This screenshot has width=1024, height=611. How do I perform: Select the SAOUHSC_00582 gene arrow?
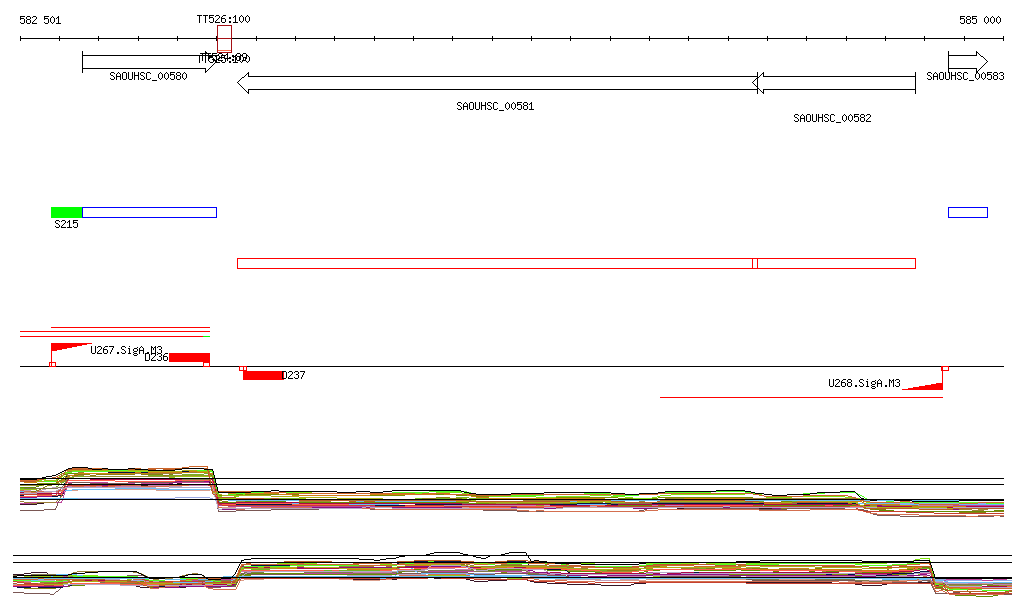[x=834, y=83]
